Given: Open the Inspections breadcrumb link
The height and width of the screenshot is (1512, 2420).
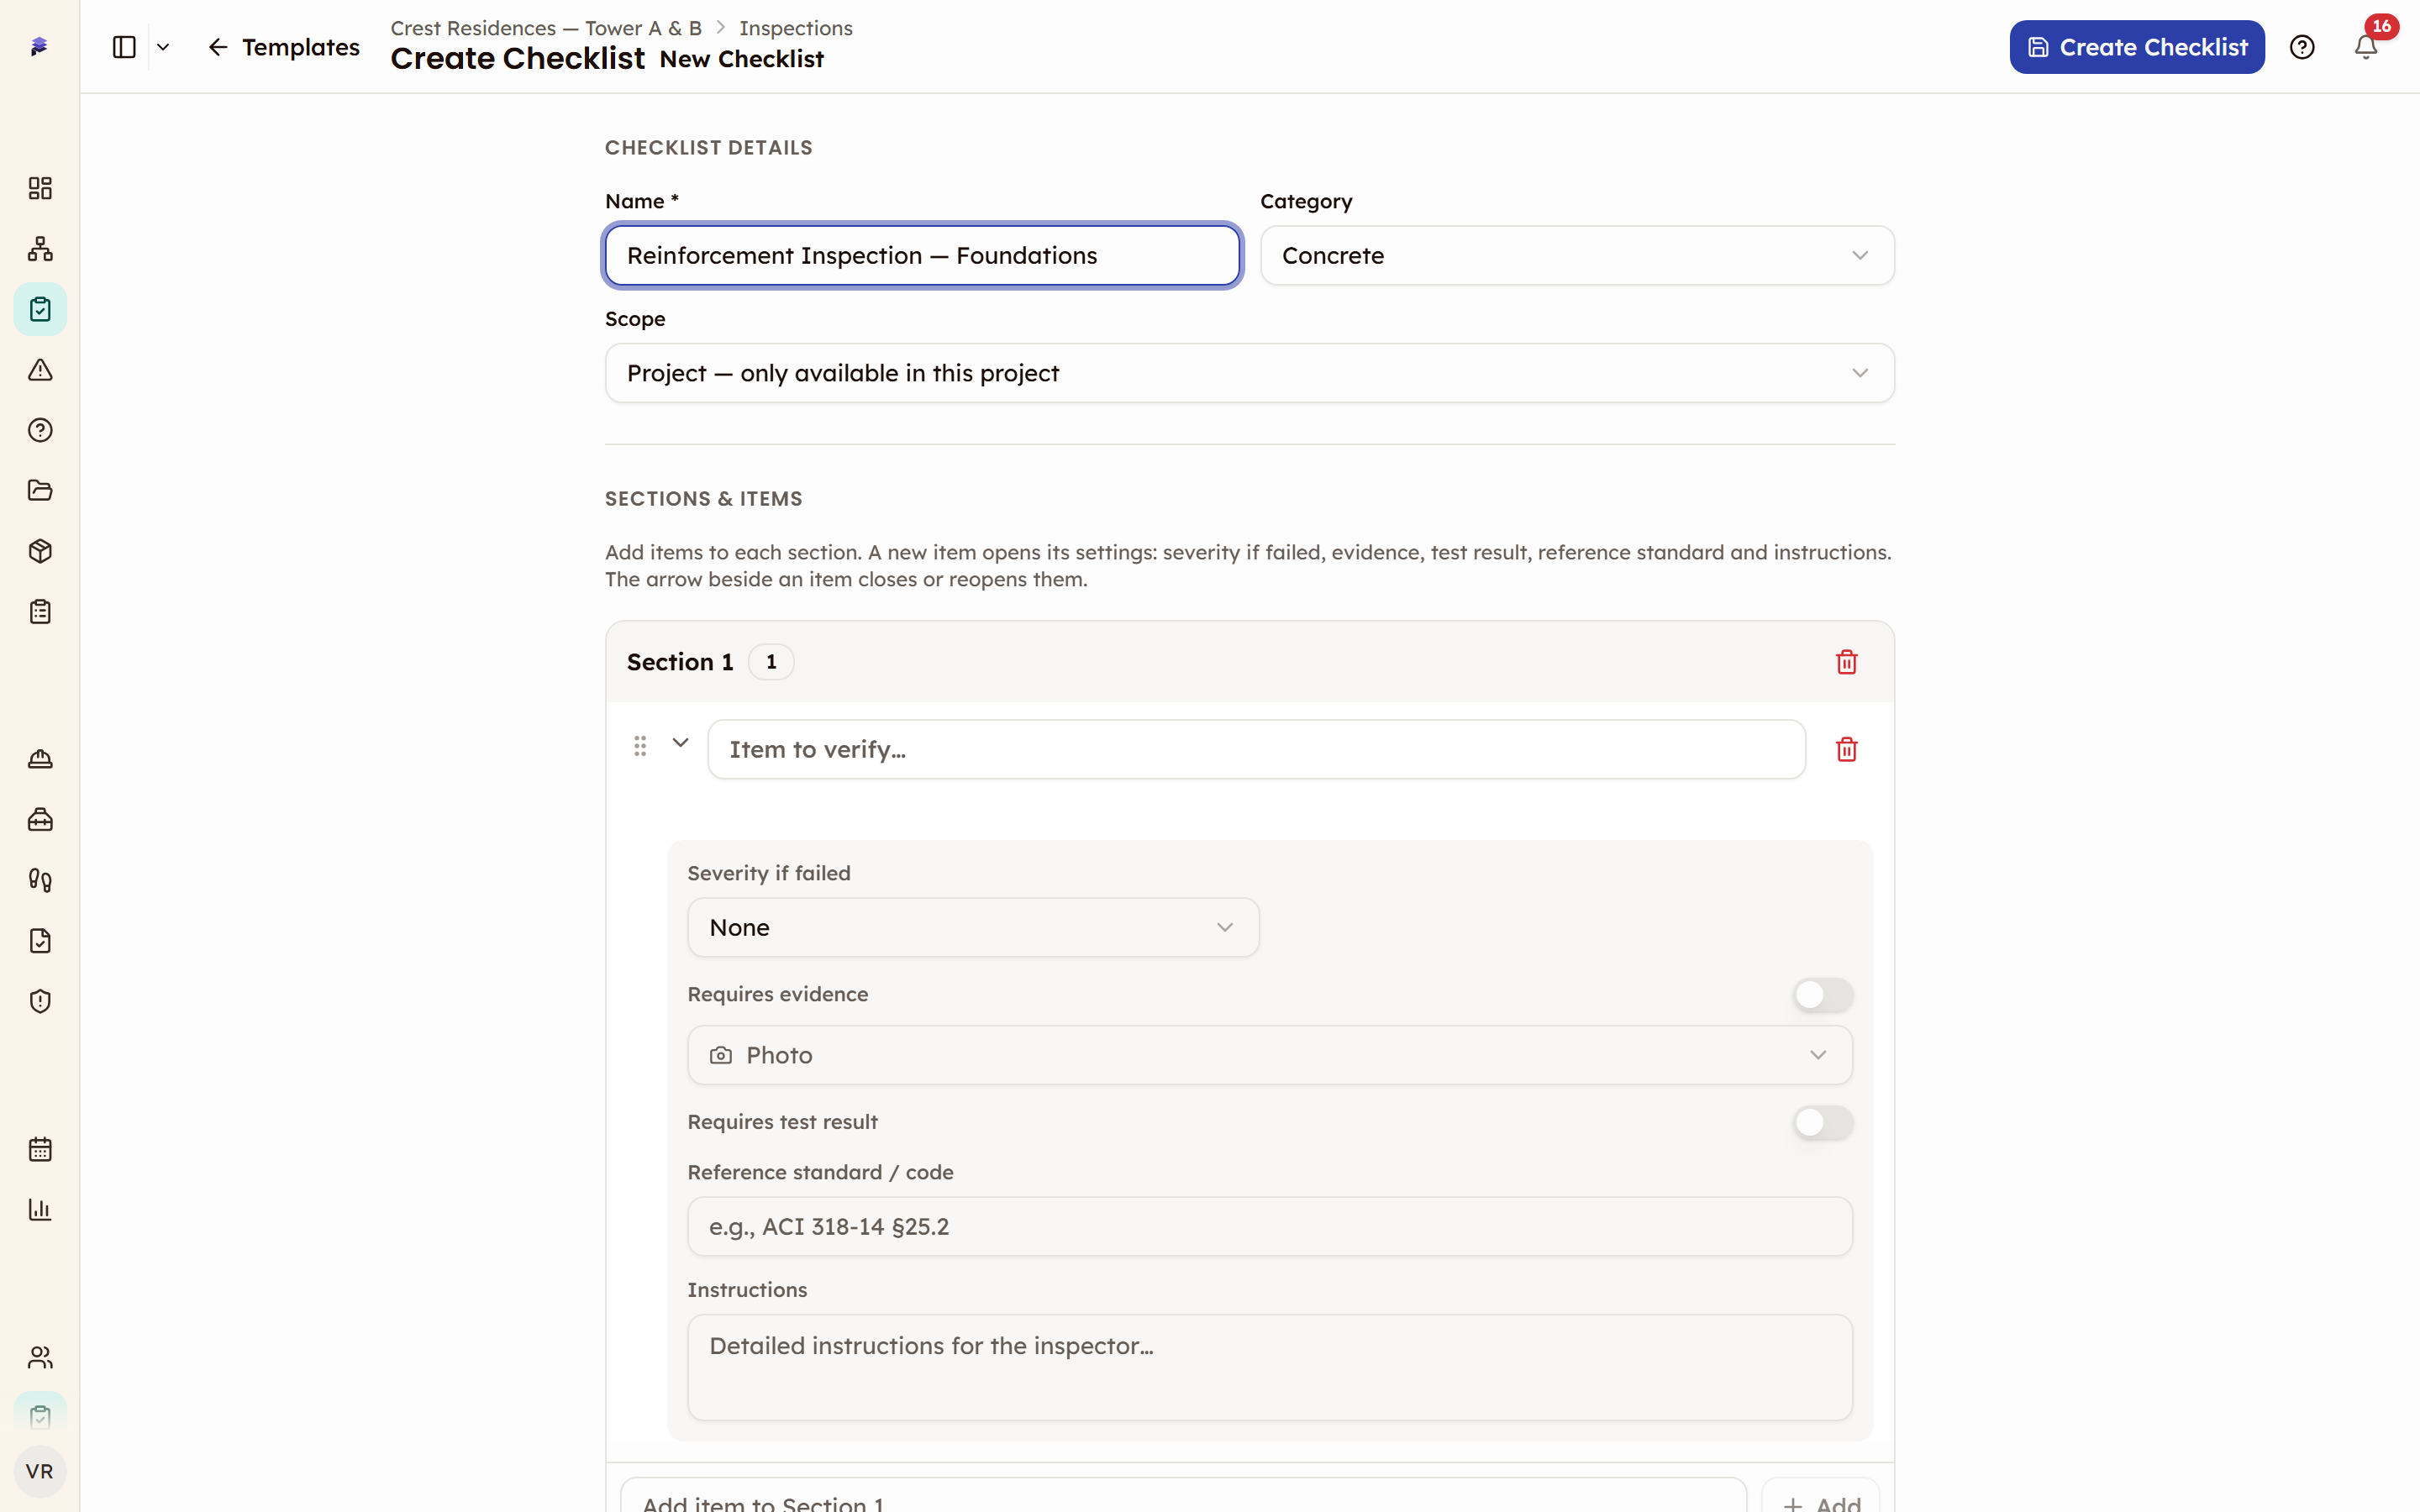Looking at the screenshot, I should 795,28.
